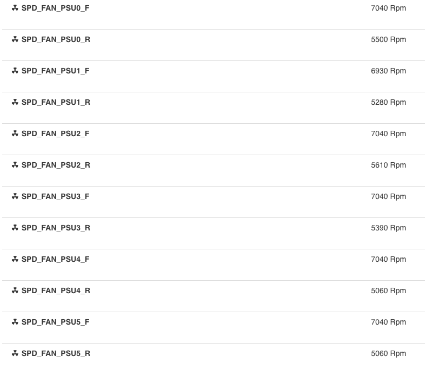The image size is (427, 371).
Task: Select the 5610 Rpm value for PSU2_R
Action: pos(388,165)
